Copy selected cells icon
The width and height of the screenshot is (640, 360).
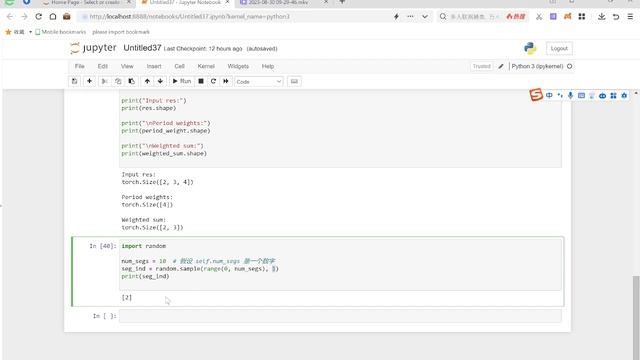(x=118, y=81)
